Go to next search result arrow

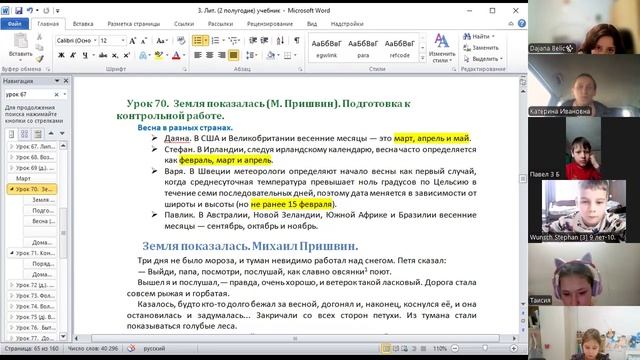[62, 133]
